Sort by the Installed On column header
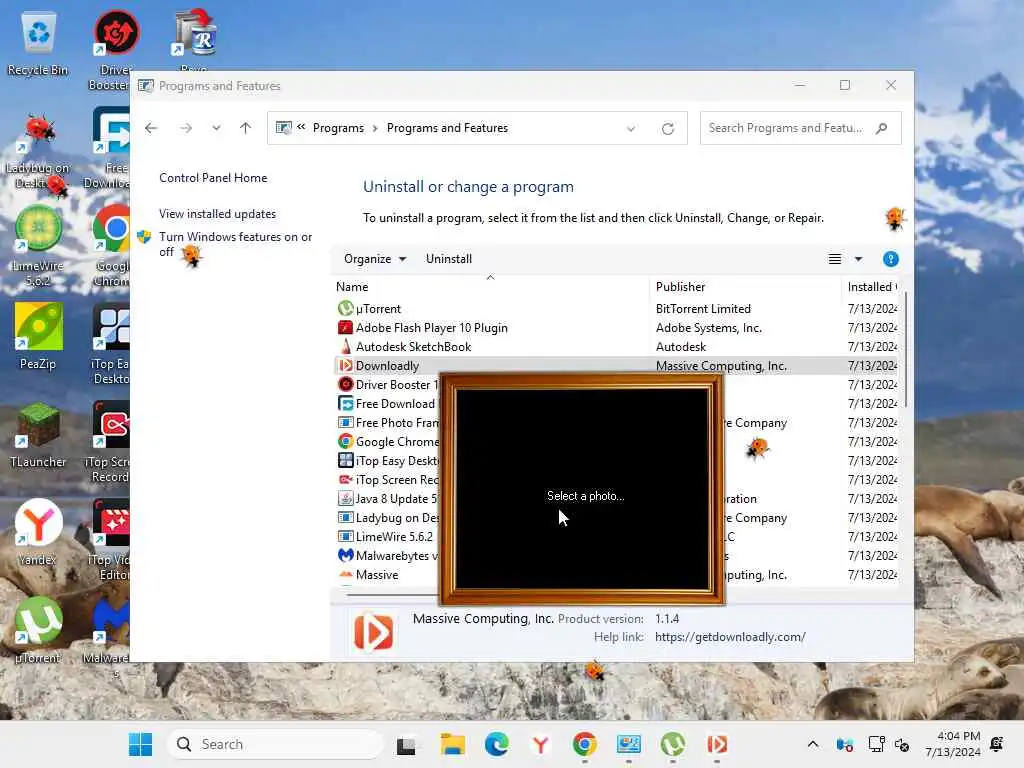The width and height of the screenshot is (1024, 768). 871,287
